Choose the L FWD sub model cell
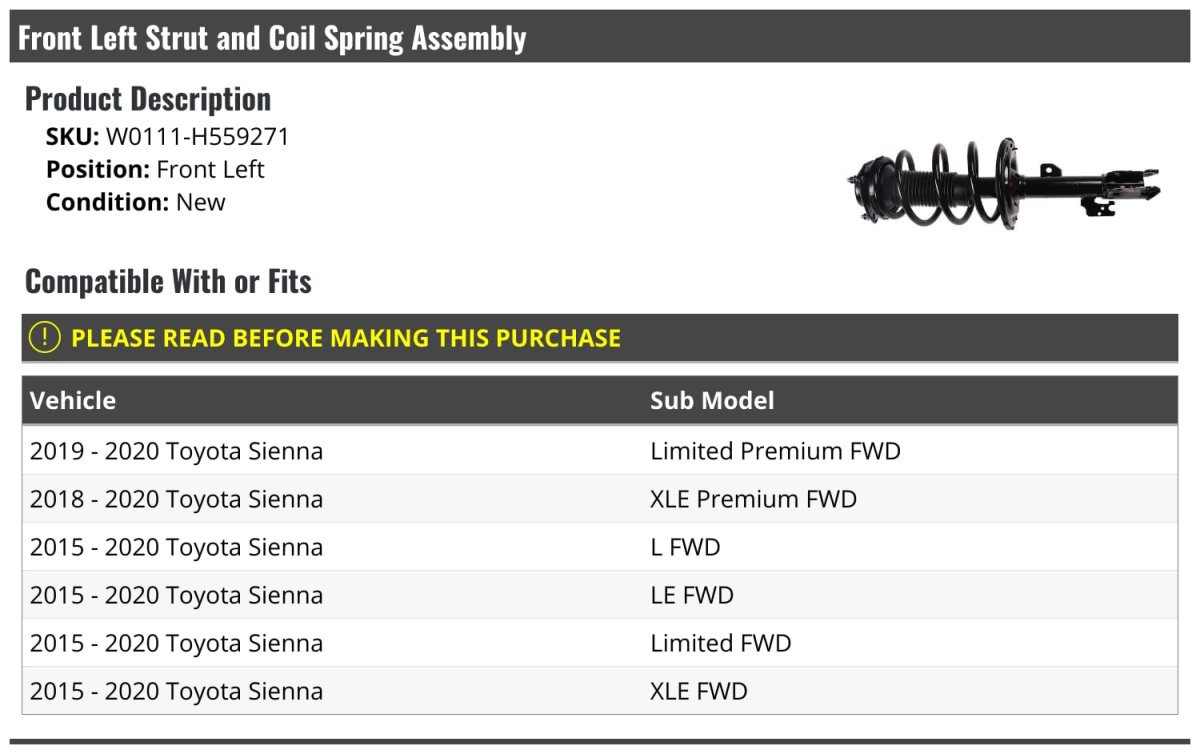Screen dimensions: 1200x754 point(685,547)
